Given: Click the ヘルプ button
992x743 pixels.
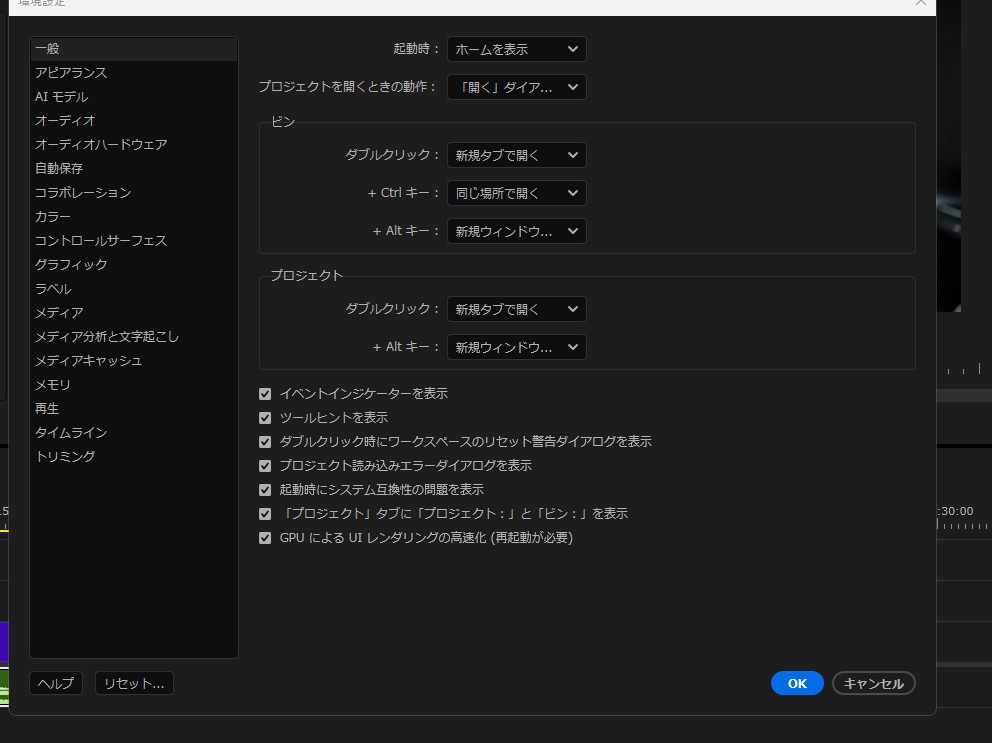Looking at the screenshot, I should pos(57,683).
